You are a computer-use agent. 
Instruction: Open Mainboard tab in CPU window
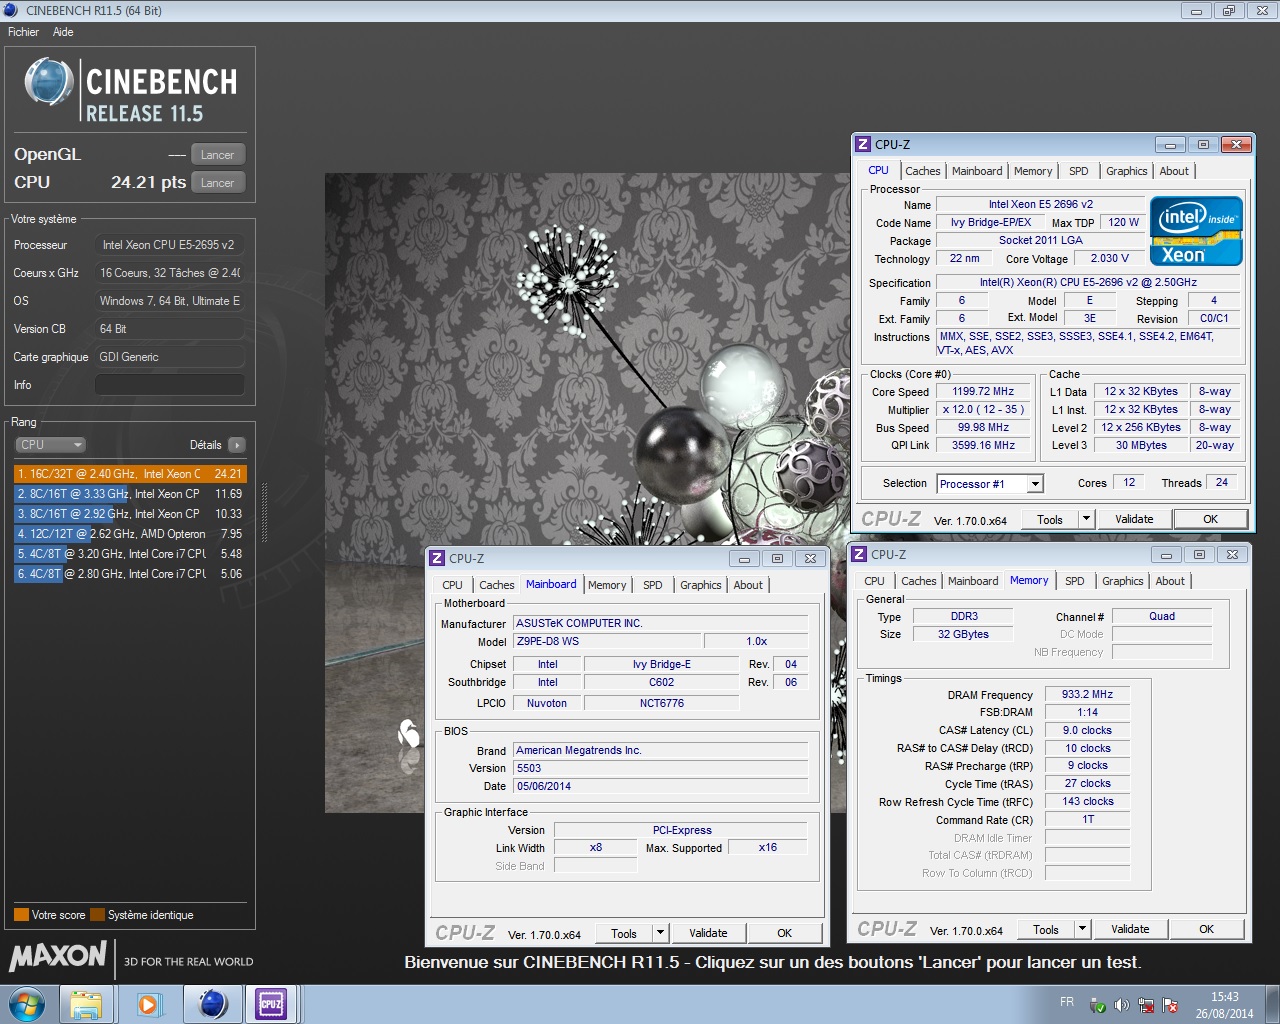click(977, 171)
